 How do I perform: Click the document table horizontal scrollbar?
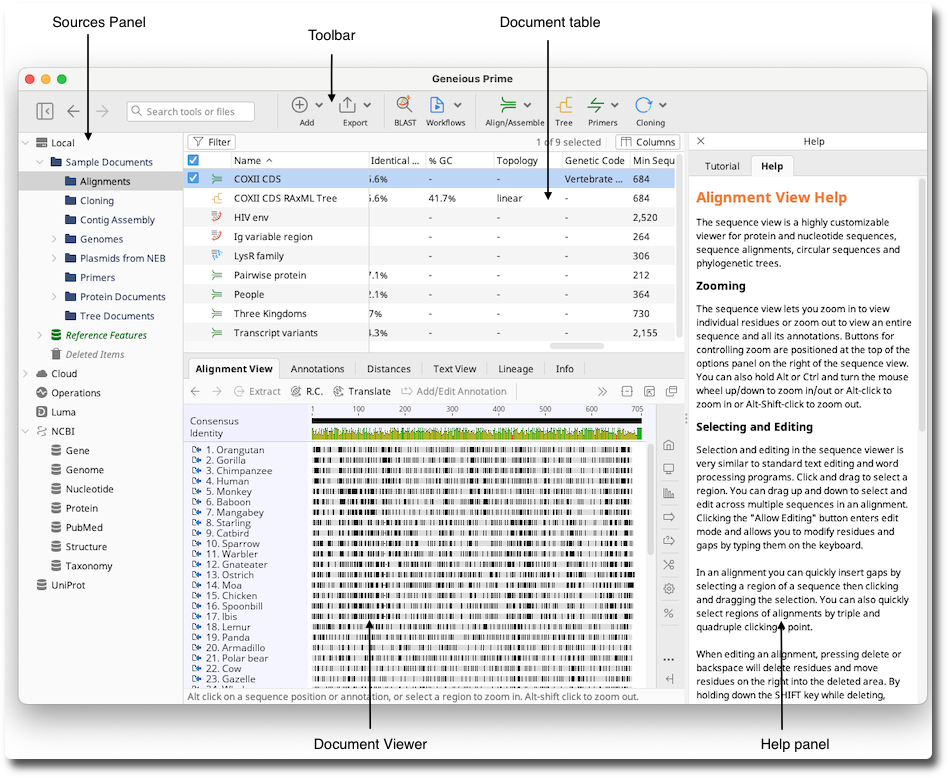pyautogui.click(x=577, y=346)
